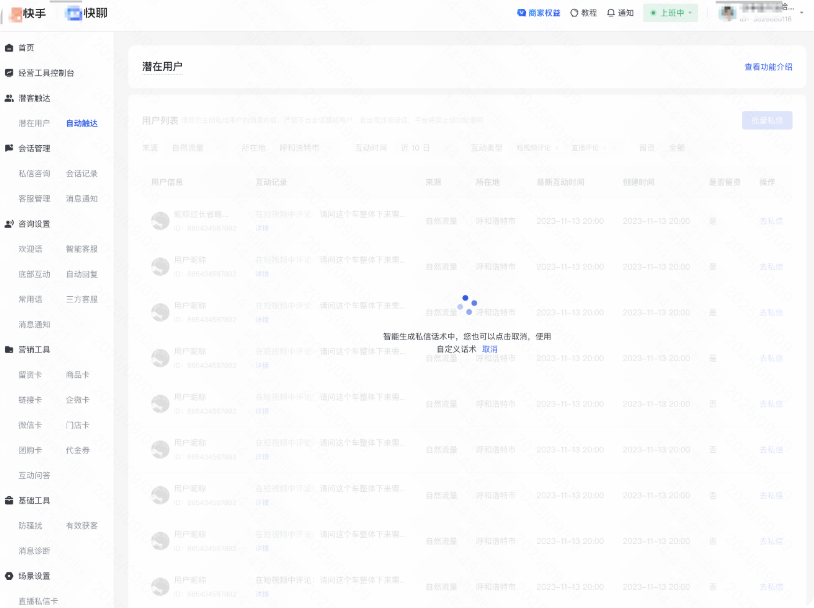The height and width of the screenshot is (608, 814).
Task: Click the 通知 bell icon in header
Action: [x=611, y=13]
